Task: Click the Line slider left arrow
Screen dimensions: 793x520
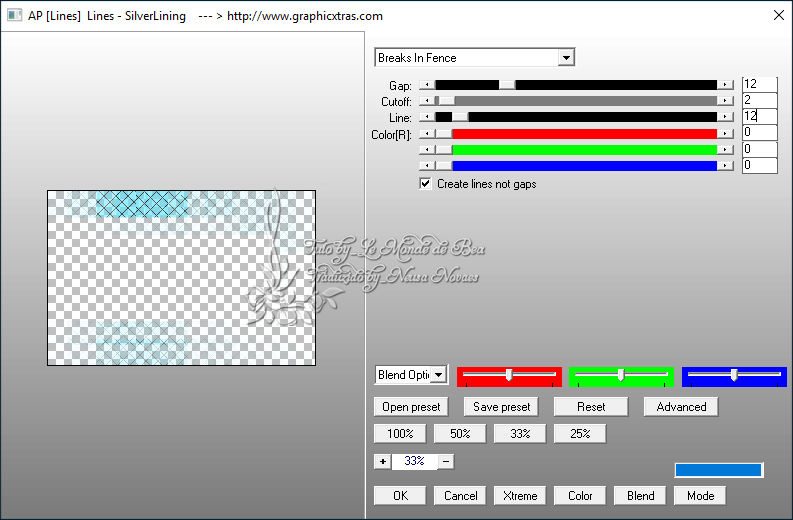Action: (x=427, y=117)
